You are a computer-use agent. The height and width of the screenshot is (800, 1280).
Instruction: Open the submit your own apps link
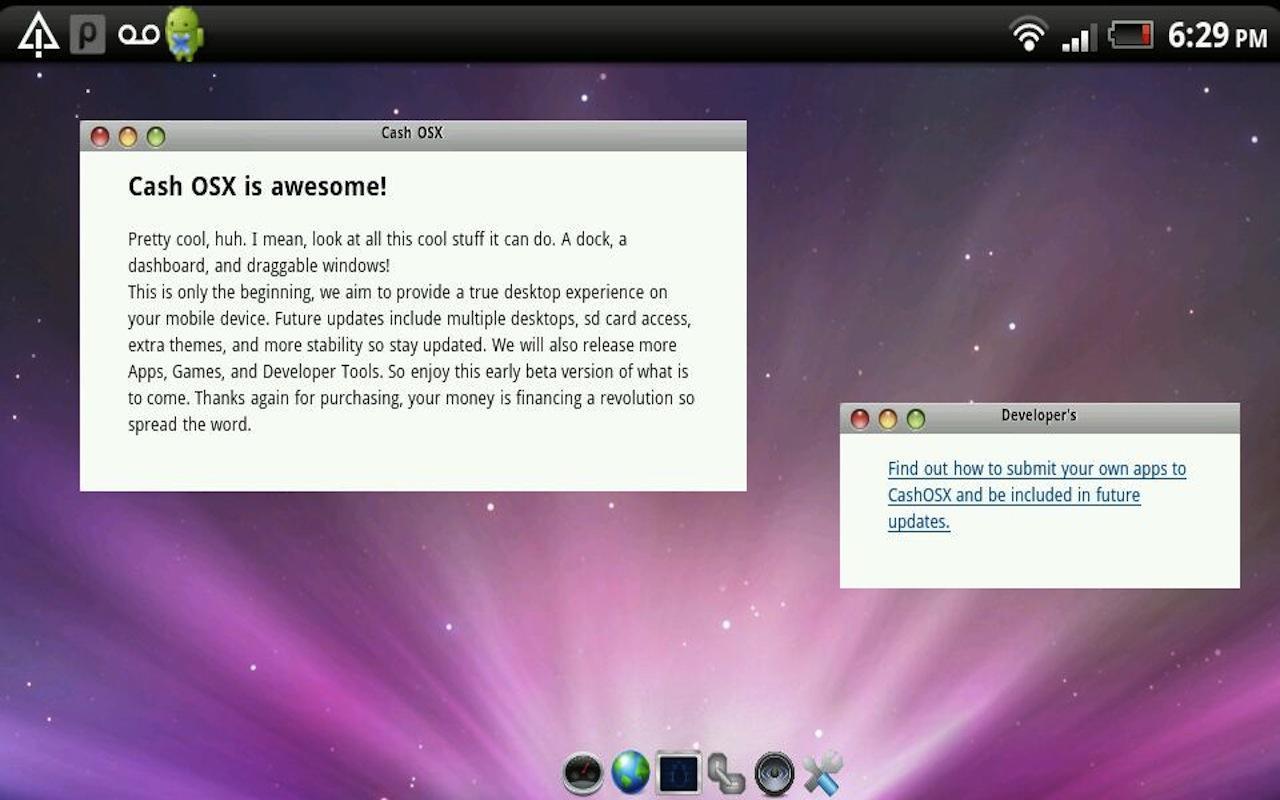coord(1037,495)
